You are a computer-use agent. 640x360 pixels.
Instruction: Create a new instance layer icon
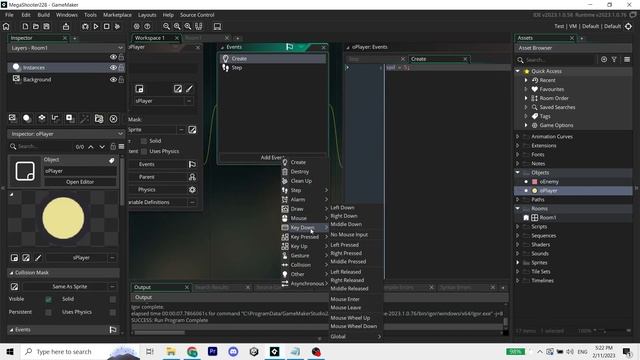[27, 118]
